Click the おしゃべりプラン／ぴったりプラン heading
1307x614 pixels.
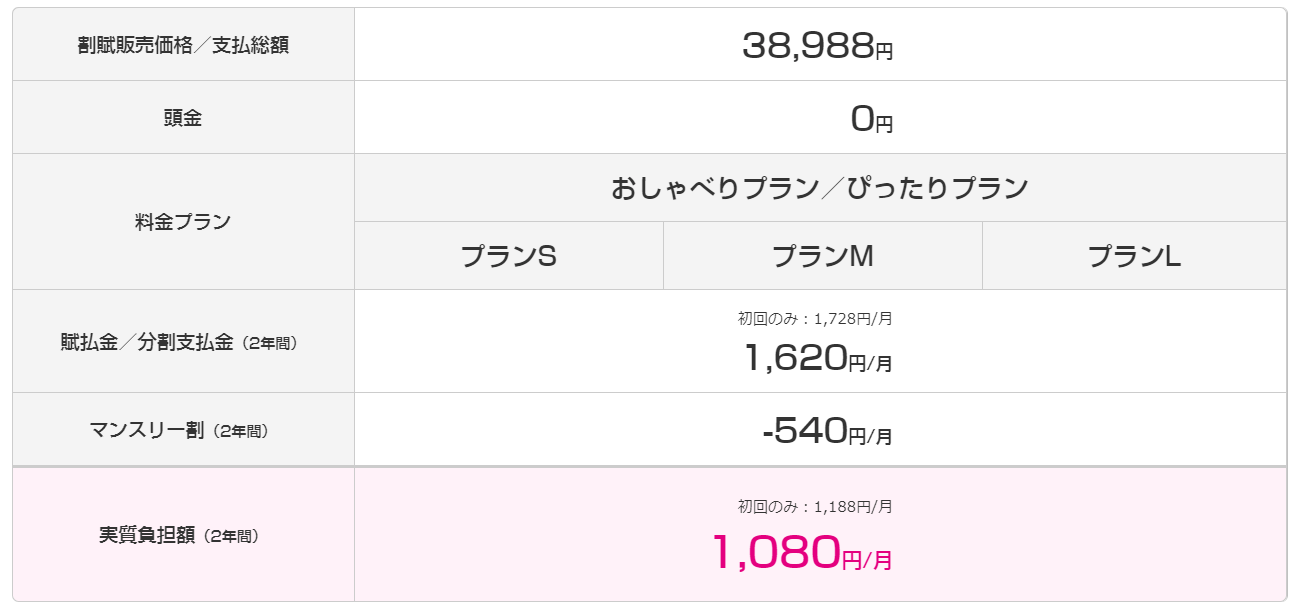pyautogui.click(x=820, y=188)
